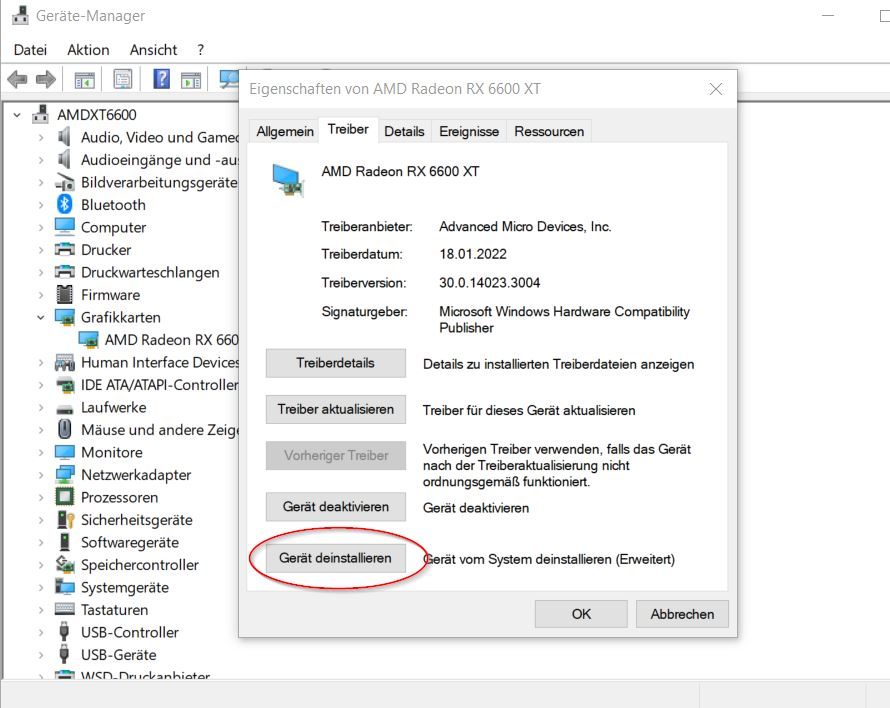The image size is (890, 708).
Task: Click the Human Interface Devices icon
Action: pyautogui.click(x=65, y=362)
